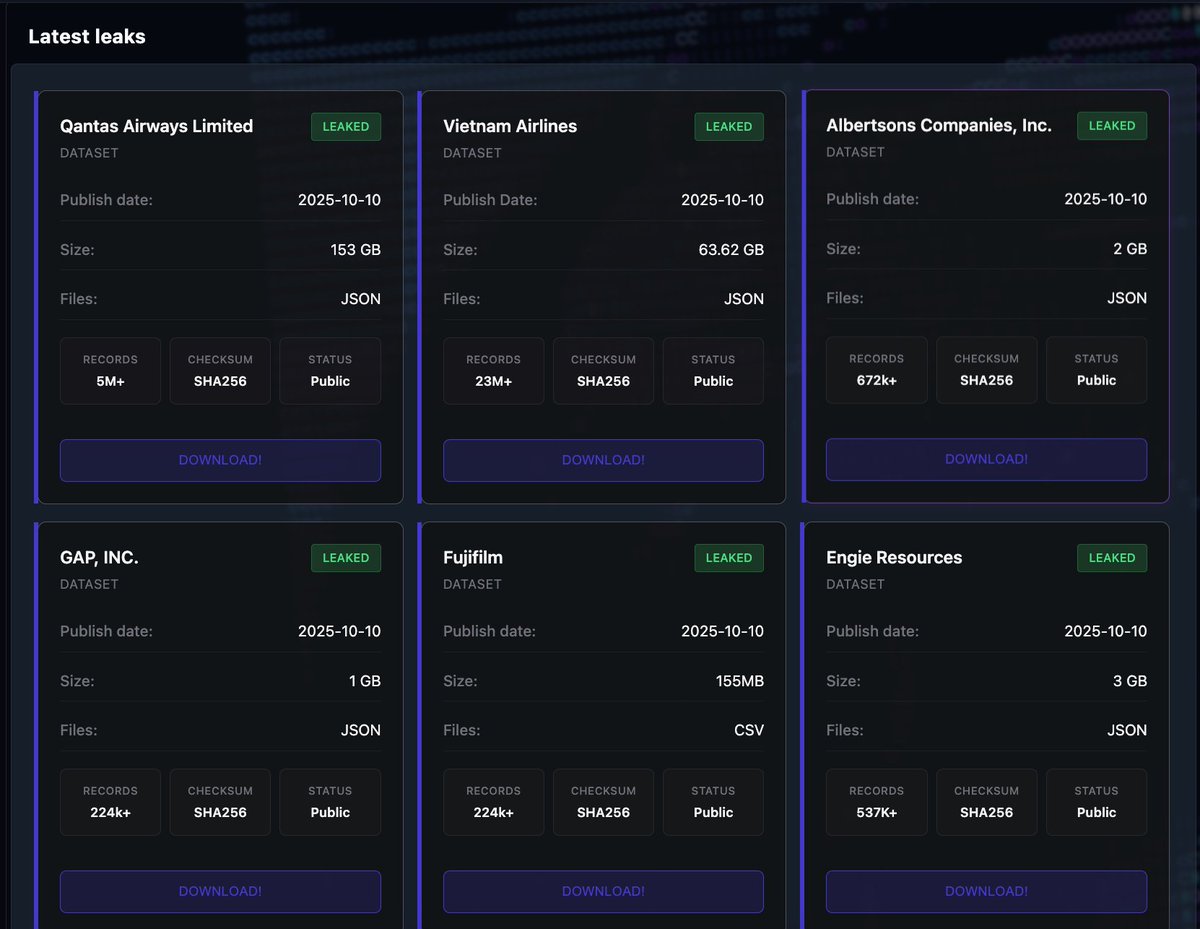Click the 155MB size value

point(740,681)
